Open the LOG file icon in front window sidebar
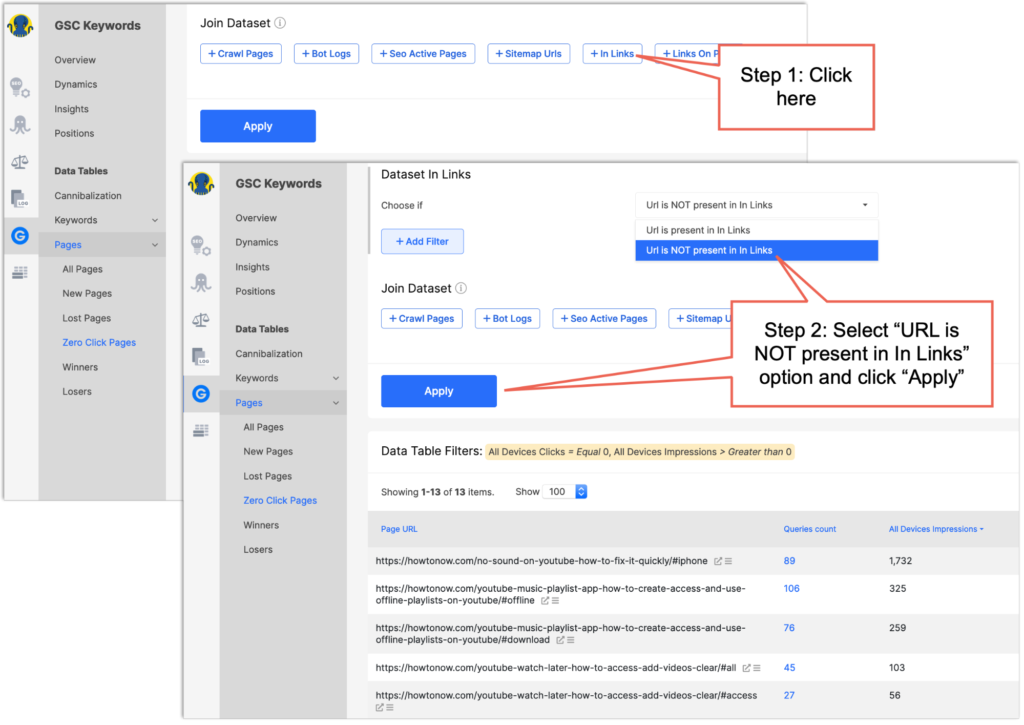The image size is (1024, 725). click(200, 357)
